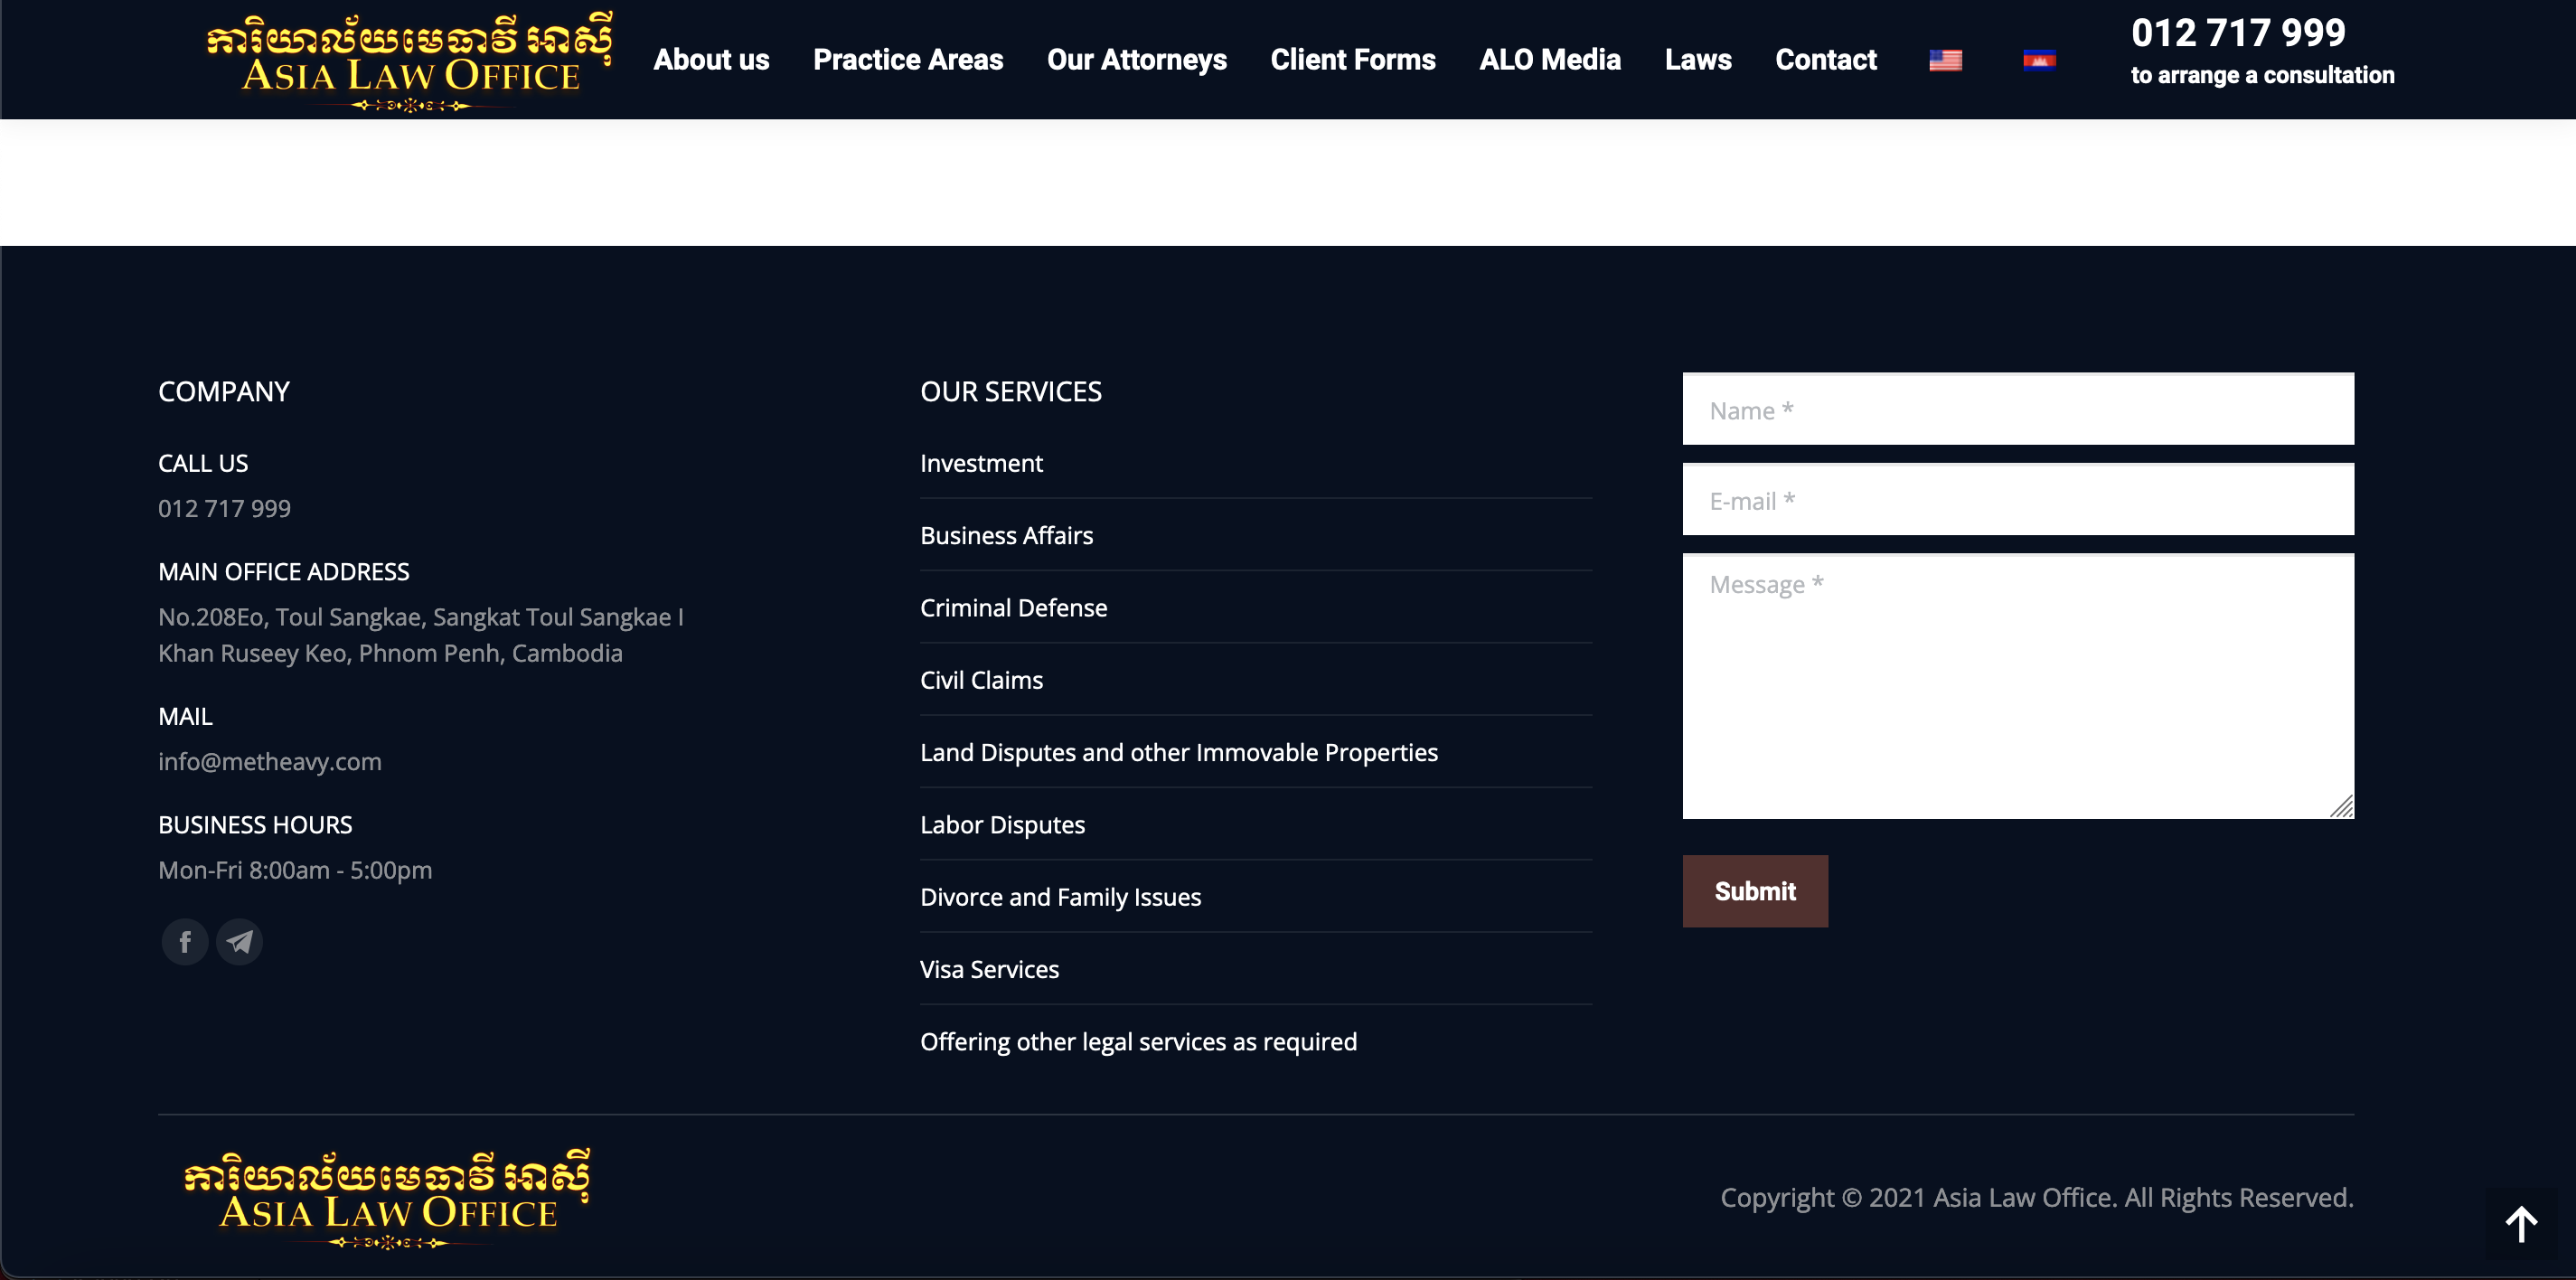Open the Our Attorneys menu
The width and height of the screenshot is (2576, 1280).
[1137, 60]
